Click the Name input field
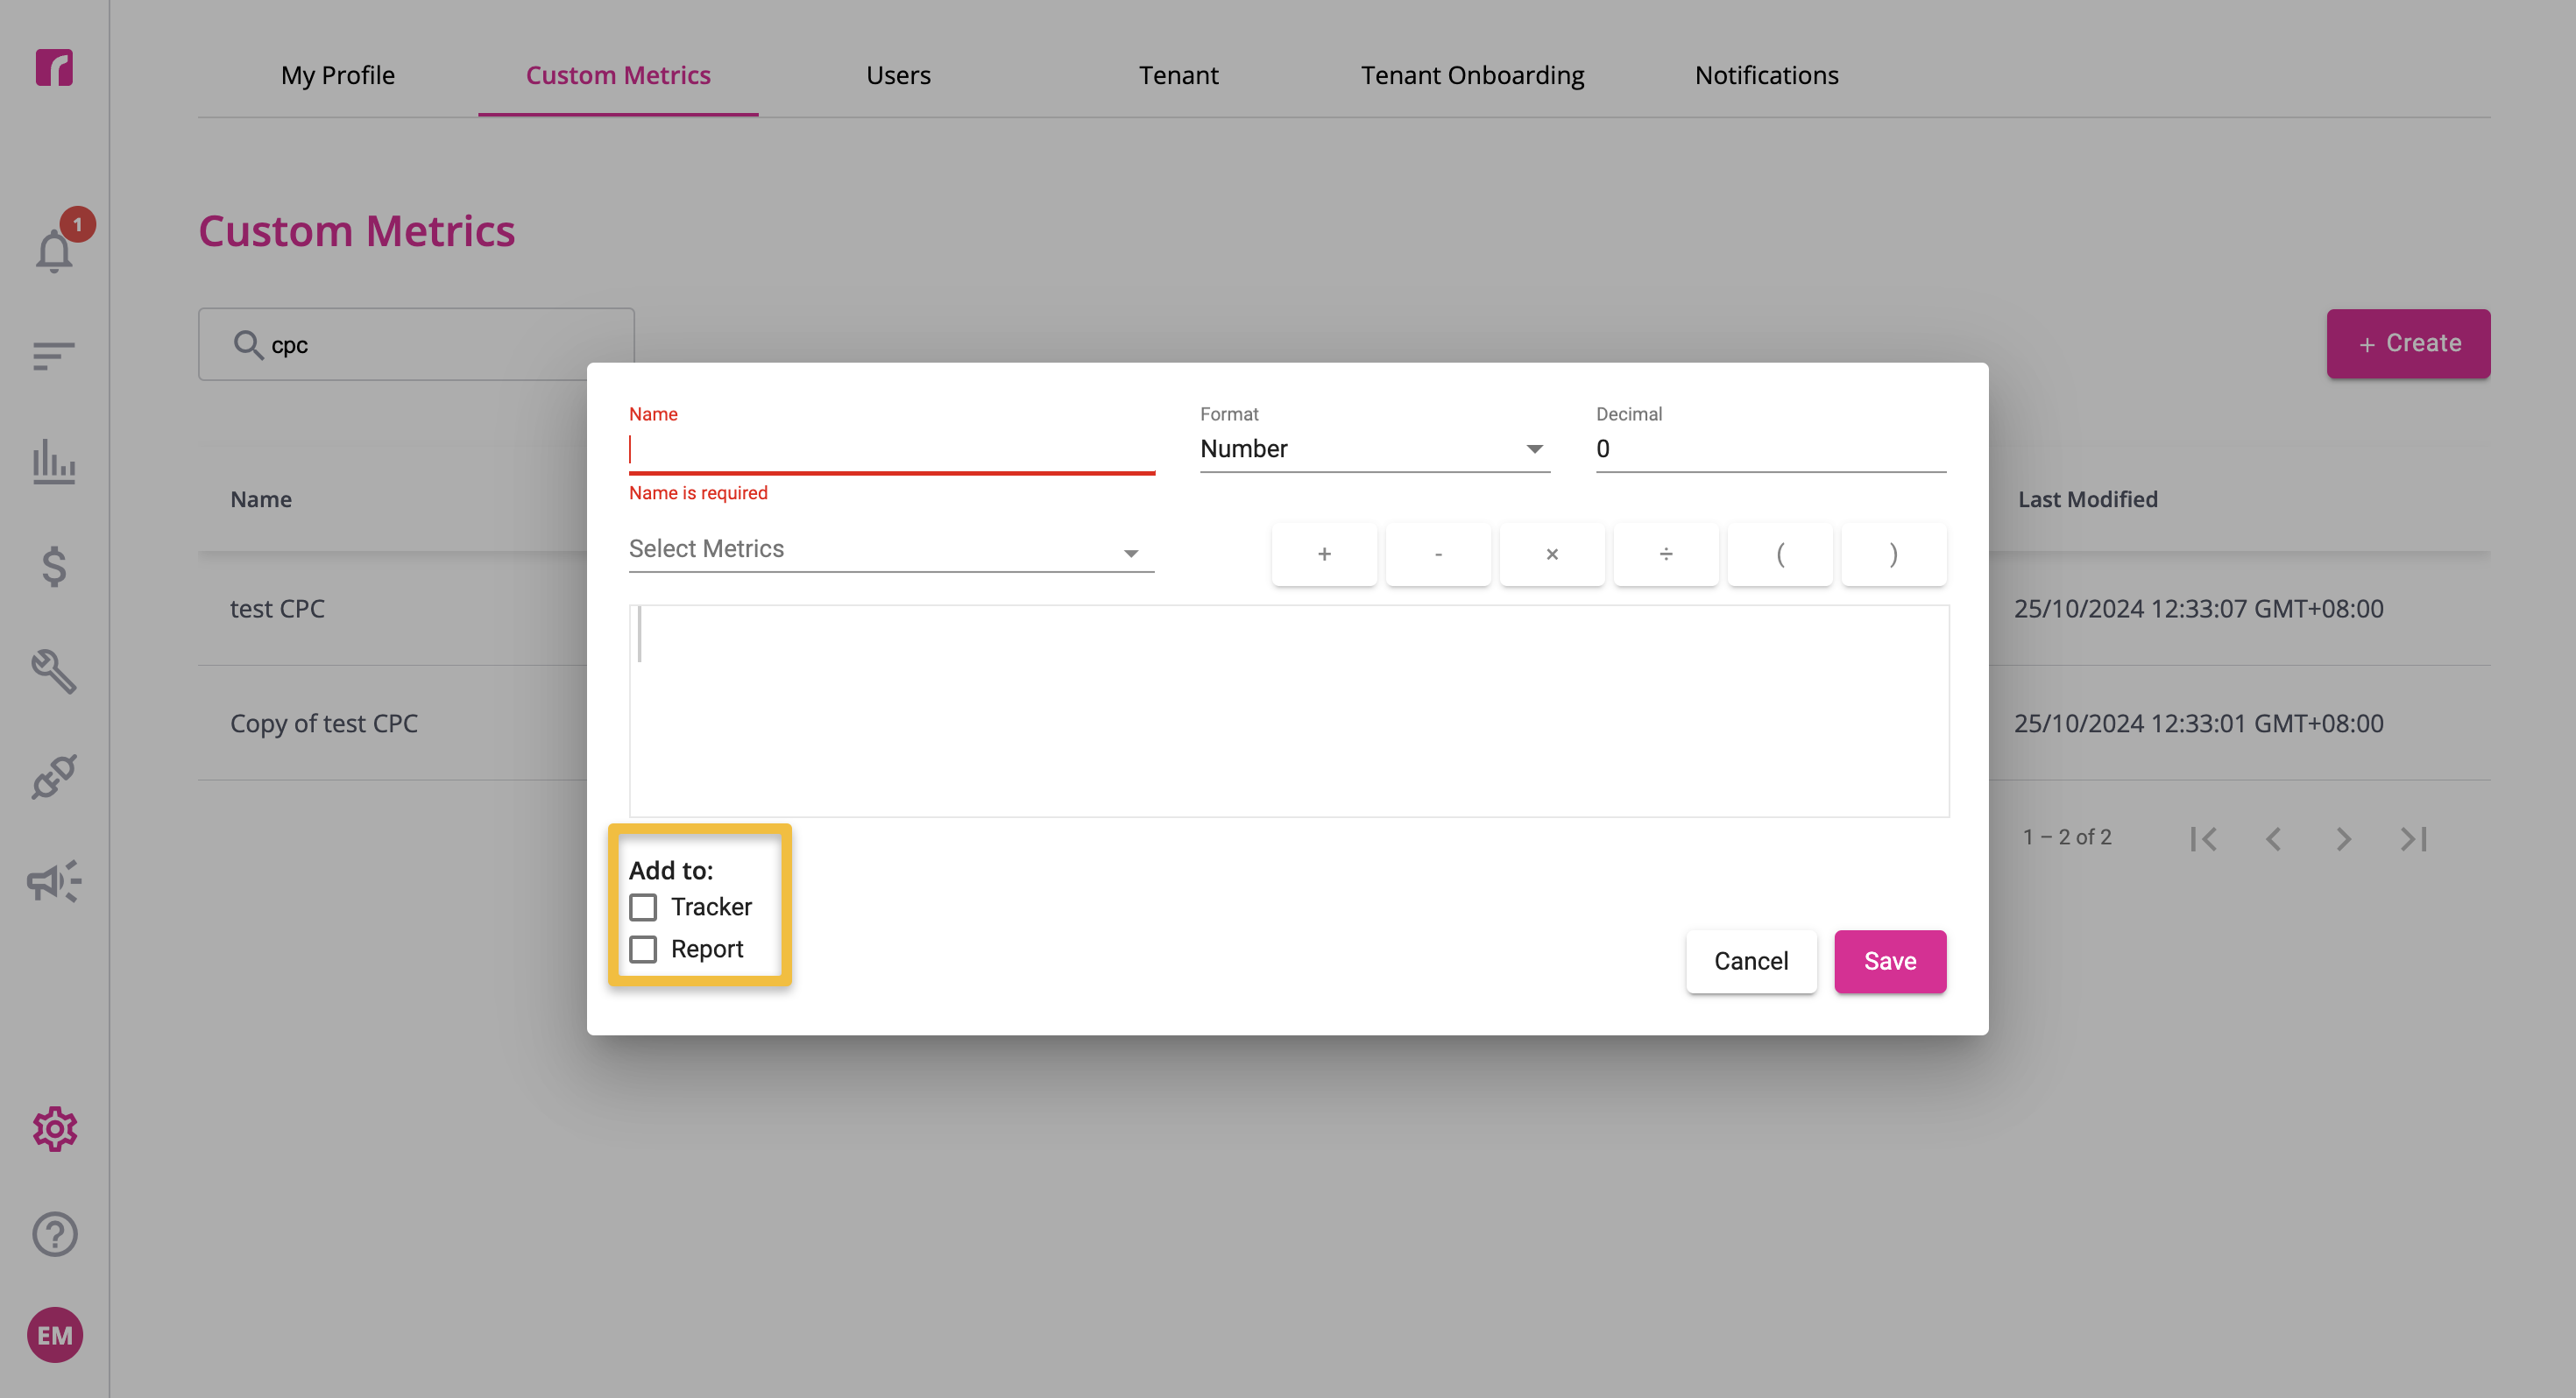The height and width of the screenshot is (1398, 2576). [x=891, y=449]
